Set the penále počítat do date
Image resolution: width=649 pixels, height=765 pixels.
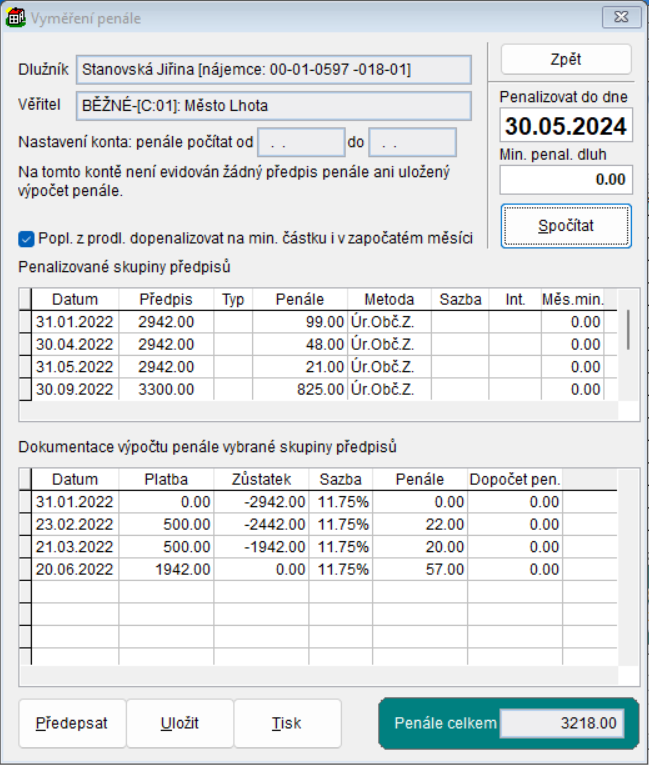coord(412,143)
